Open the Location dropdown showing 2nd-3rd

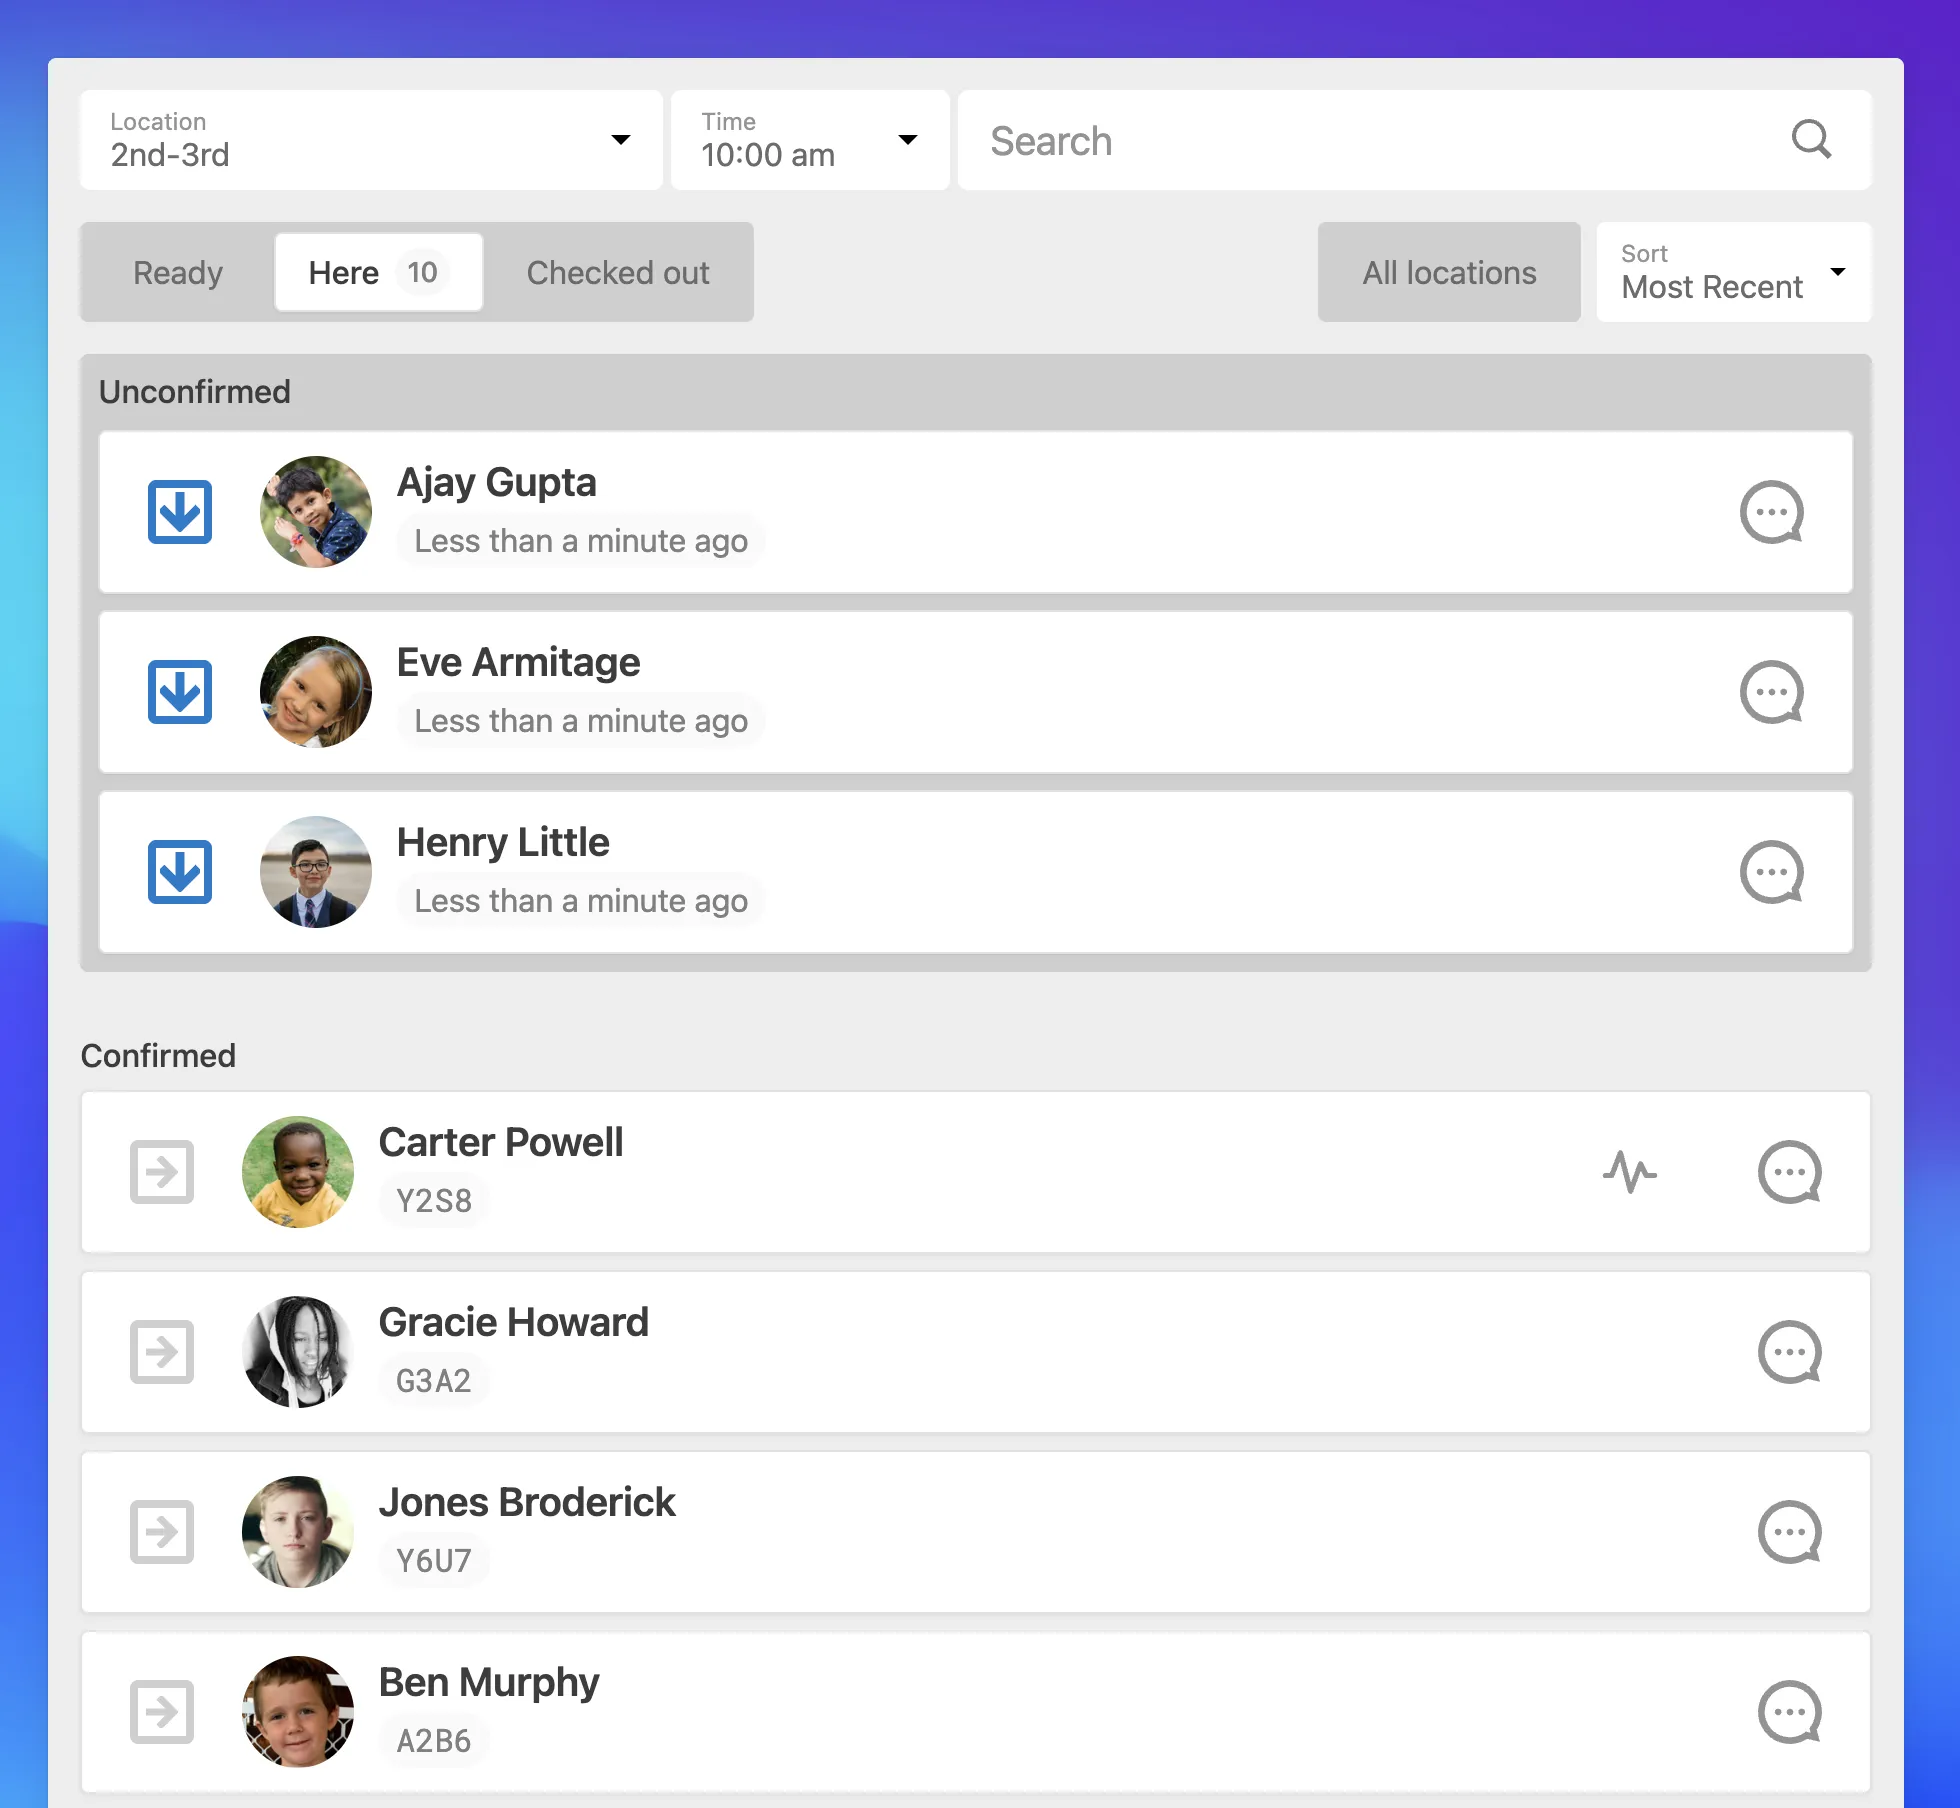[x=370, y=140]
